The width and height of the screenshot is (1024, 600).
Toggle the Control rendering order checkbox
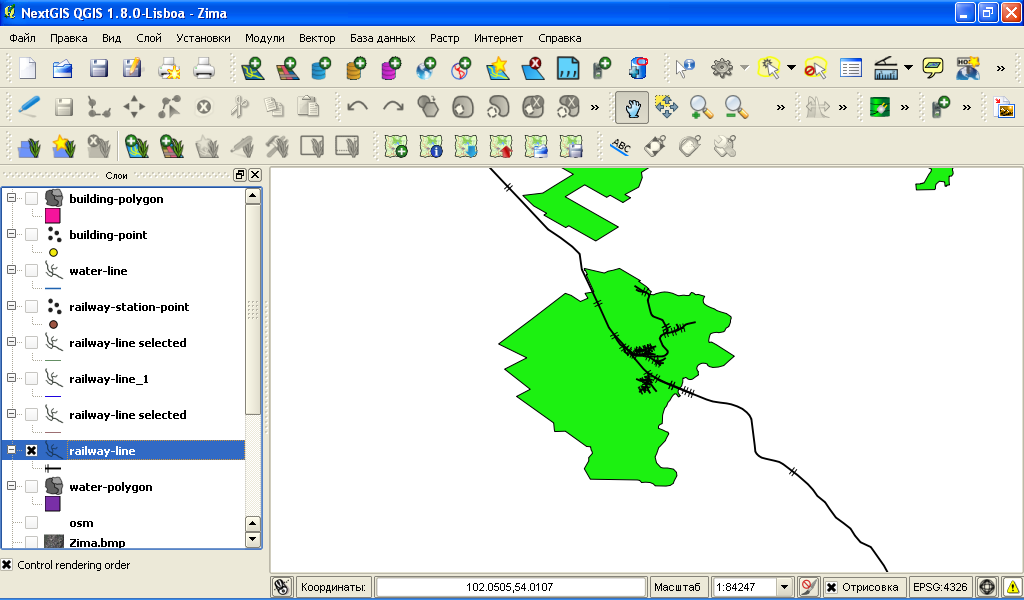[x=8, y=565]
